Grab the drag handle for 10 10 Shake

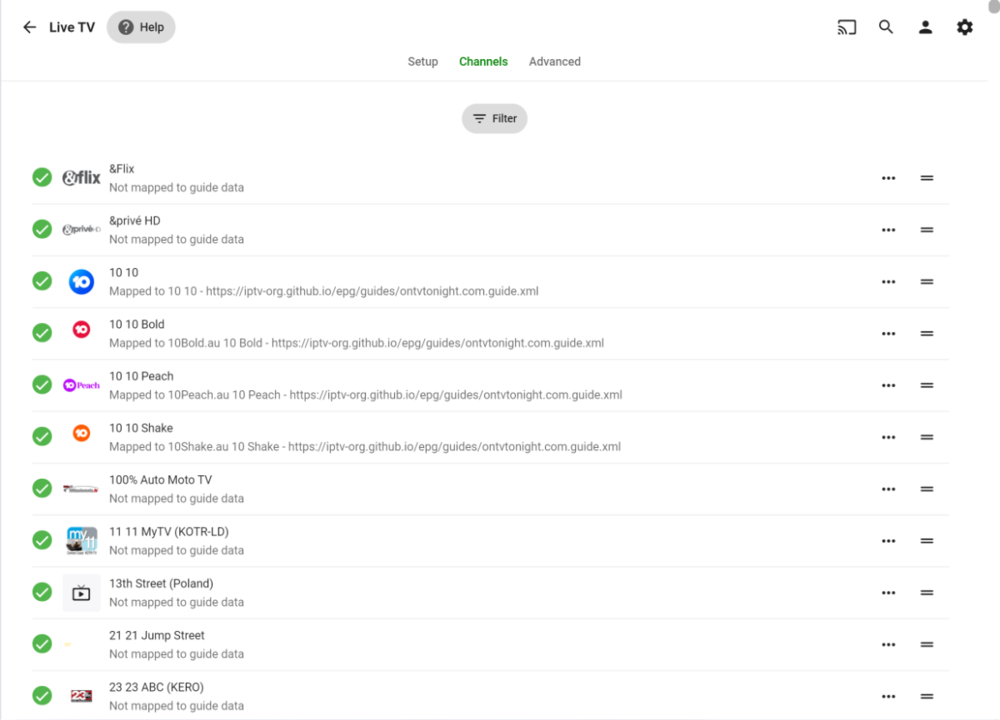(x=926, y=437)
